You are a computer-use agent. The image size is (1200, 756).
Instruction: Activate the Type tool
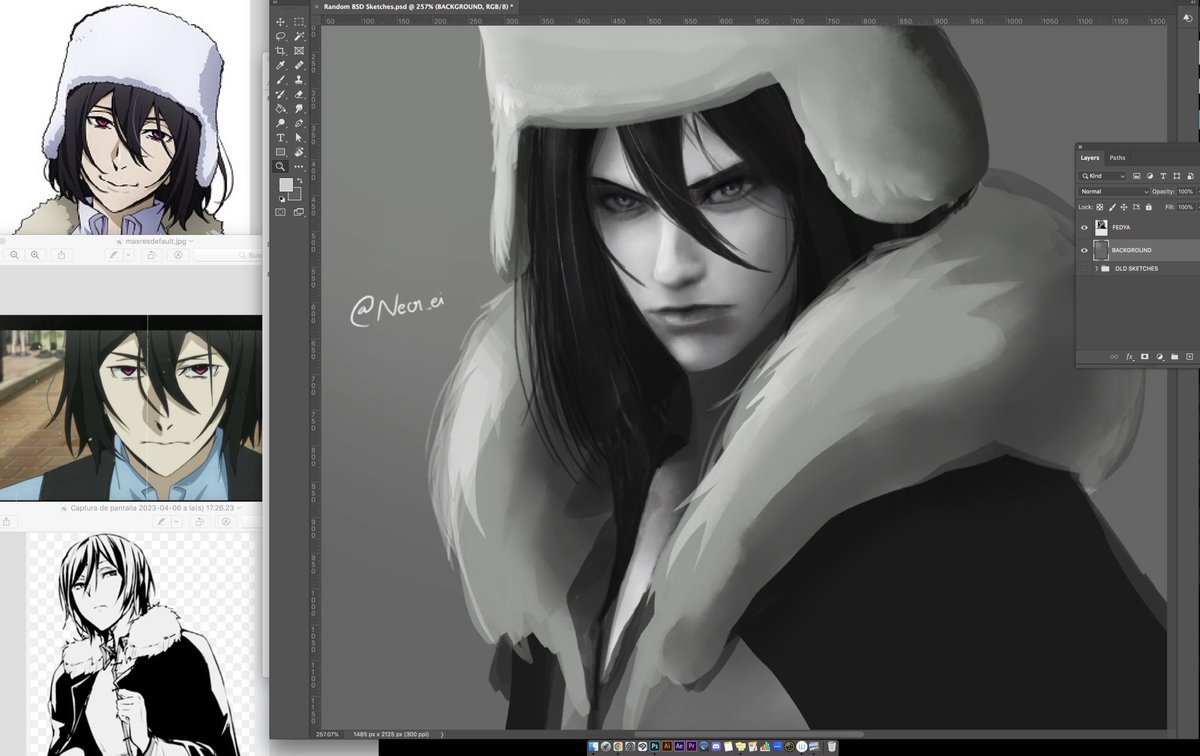[x=281, y=138]
